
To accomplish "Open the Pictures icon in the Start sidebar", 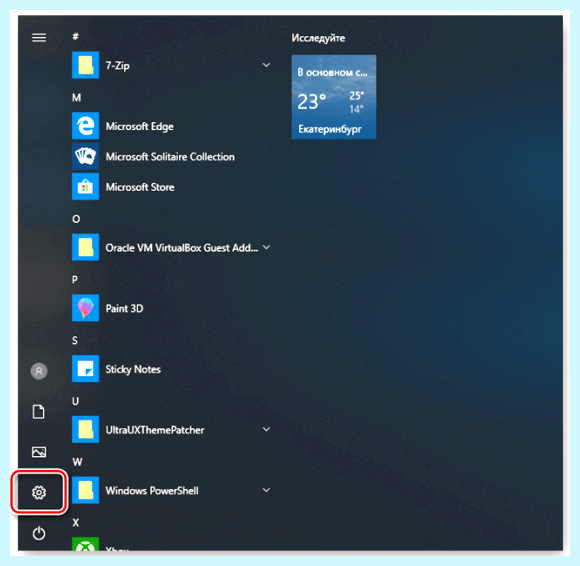I will (x=39, y=452).
